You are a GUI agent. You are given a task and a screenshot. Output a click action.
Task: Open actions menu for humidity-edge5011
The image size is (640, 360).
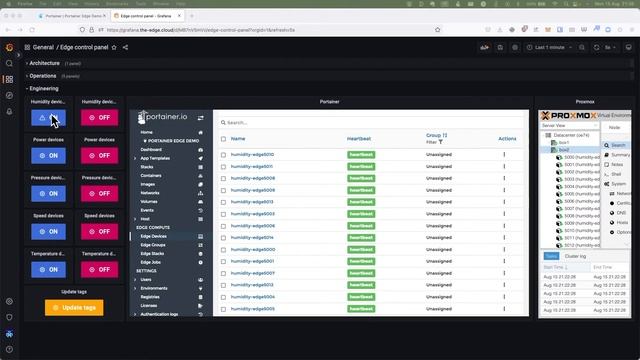[504, 167]
